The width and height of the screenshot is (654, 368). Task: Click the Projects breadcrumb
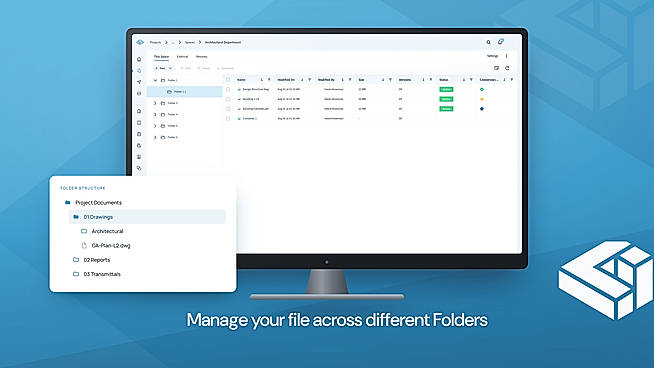point(155,43)
